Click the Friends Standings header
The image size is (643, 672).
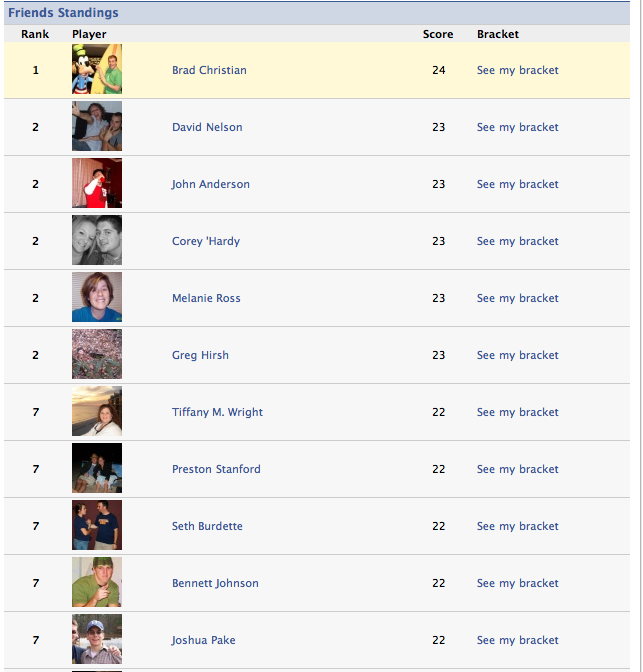click(63, 13)
